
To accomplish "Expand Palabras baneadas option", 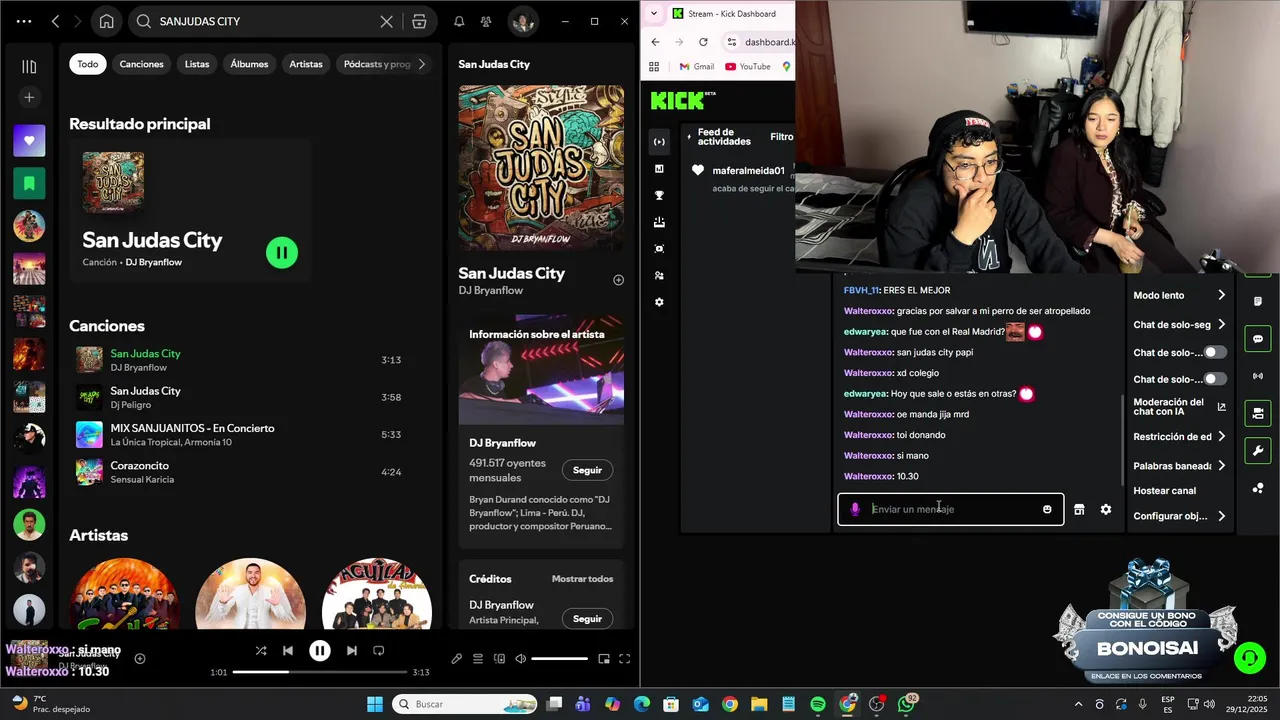I will tap(1179, 466).
